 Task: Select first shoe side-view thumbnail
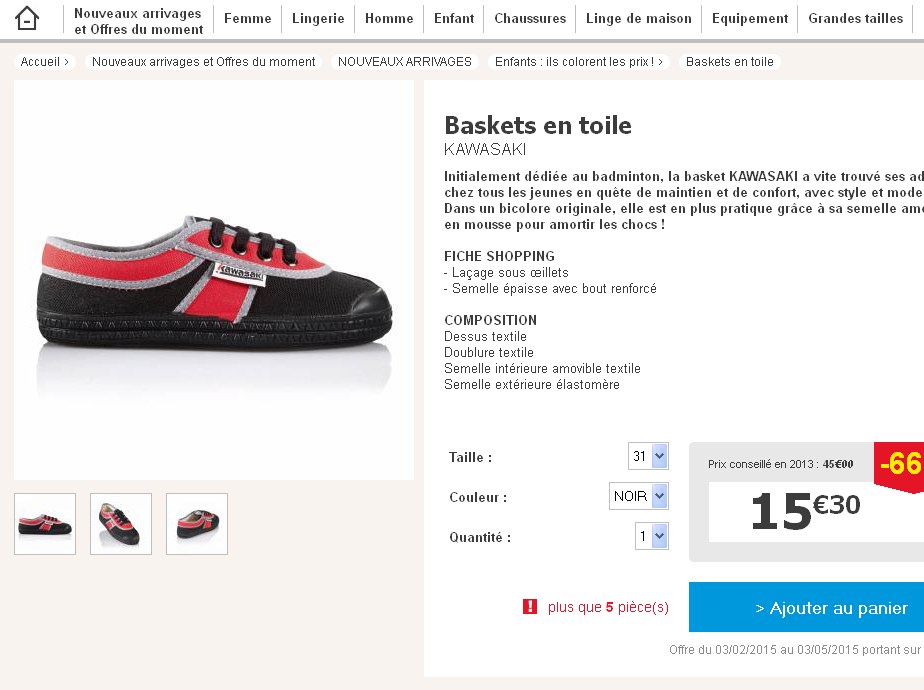click(45, 524)
